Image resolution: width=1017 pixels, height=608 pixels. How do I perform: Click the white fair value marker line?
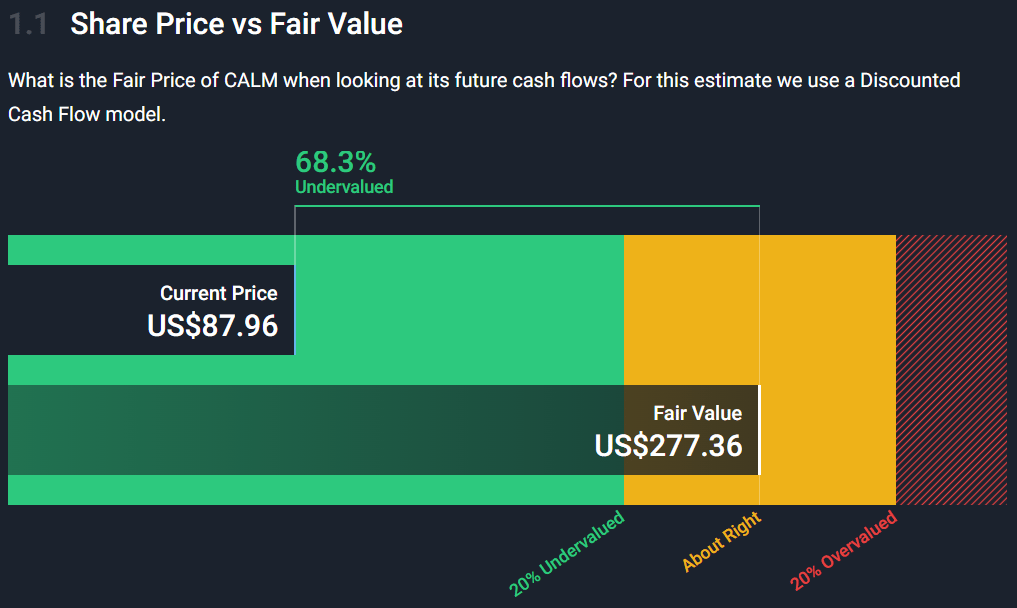coord(760,430)
